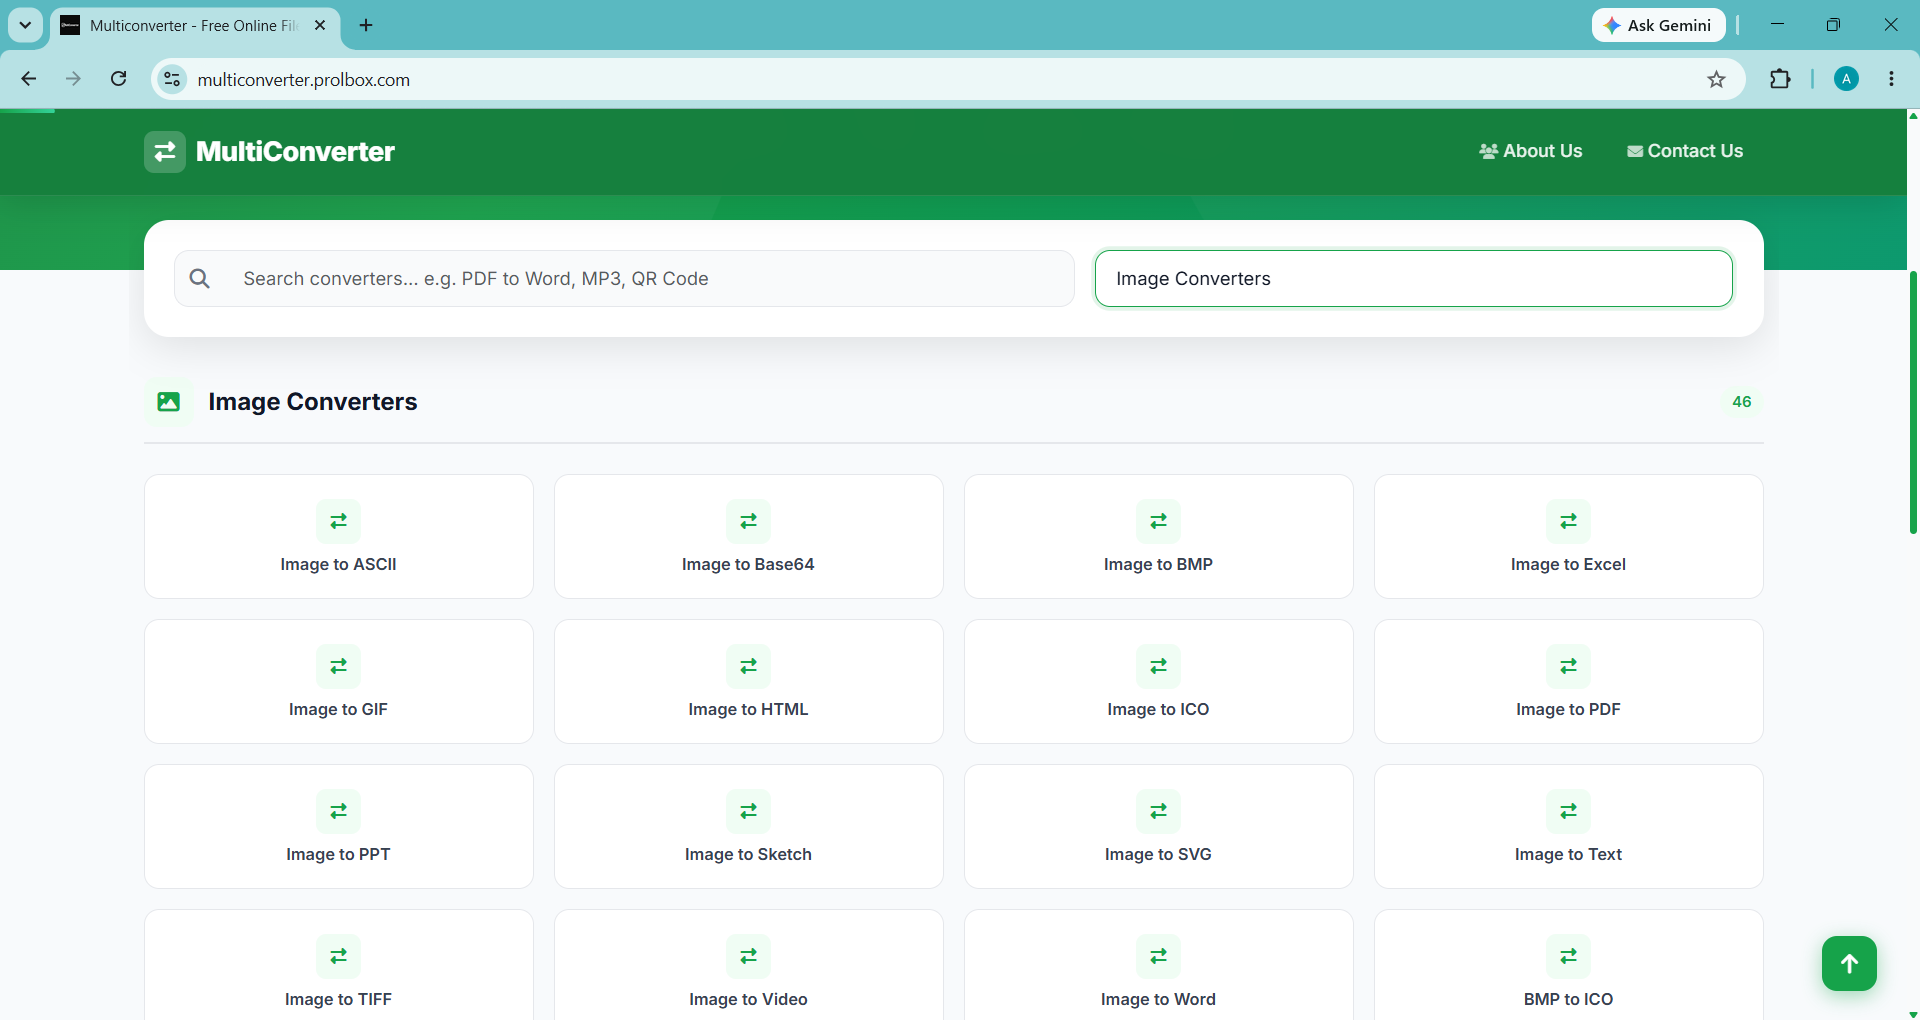The image size is (1920, 1020).
Task: Click the MultiConverter logo icon
Action: [165, 152]
